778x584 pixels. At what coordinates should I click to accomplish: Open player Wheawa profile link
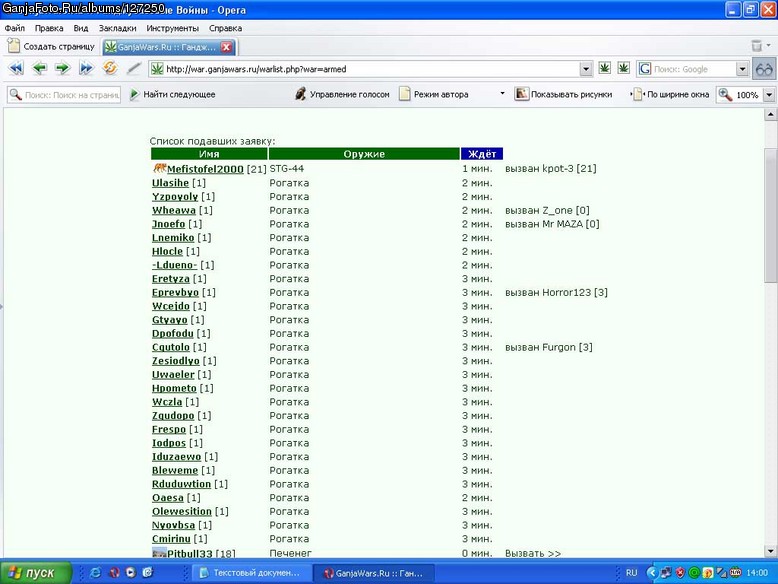coord(174,210)
